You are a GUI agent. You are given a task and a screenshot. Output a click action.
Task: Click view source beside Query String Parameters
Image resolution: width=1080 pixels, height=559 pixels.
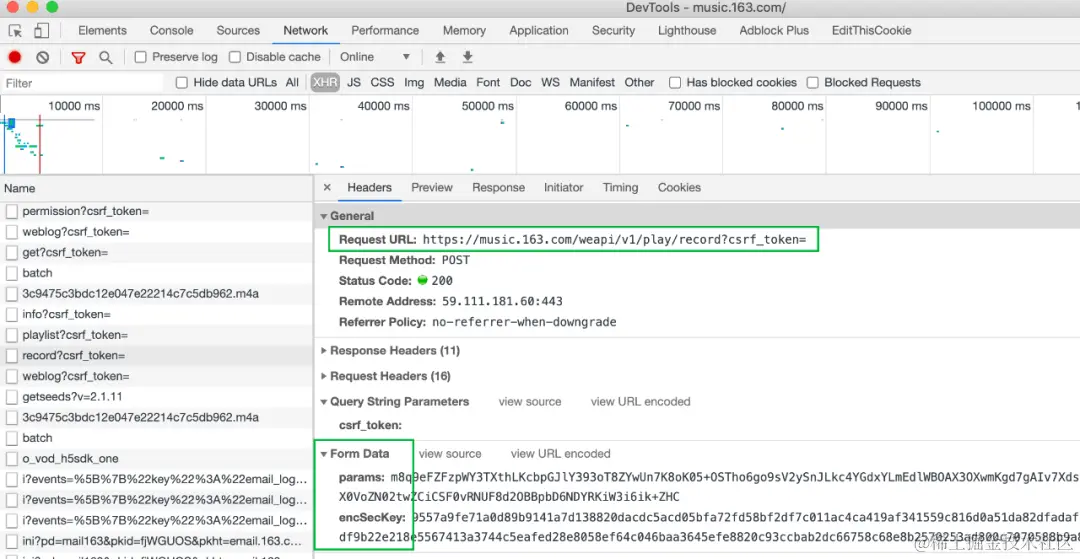pos(530,402)
